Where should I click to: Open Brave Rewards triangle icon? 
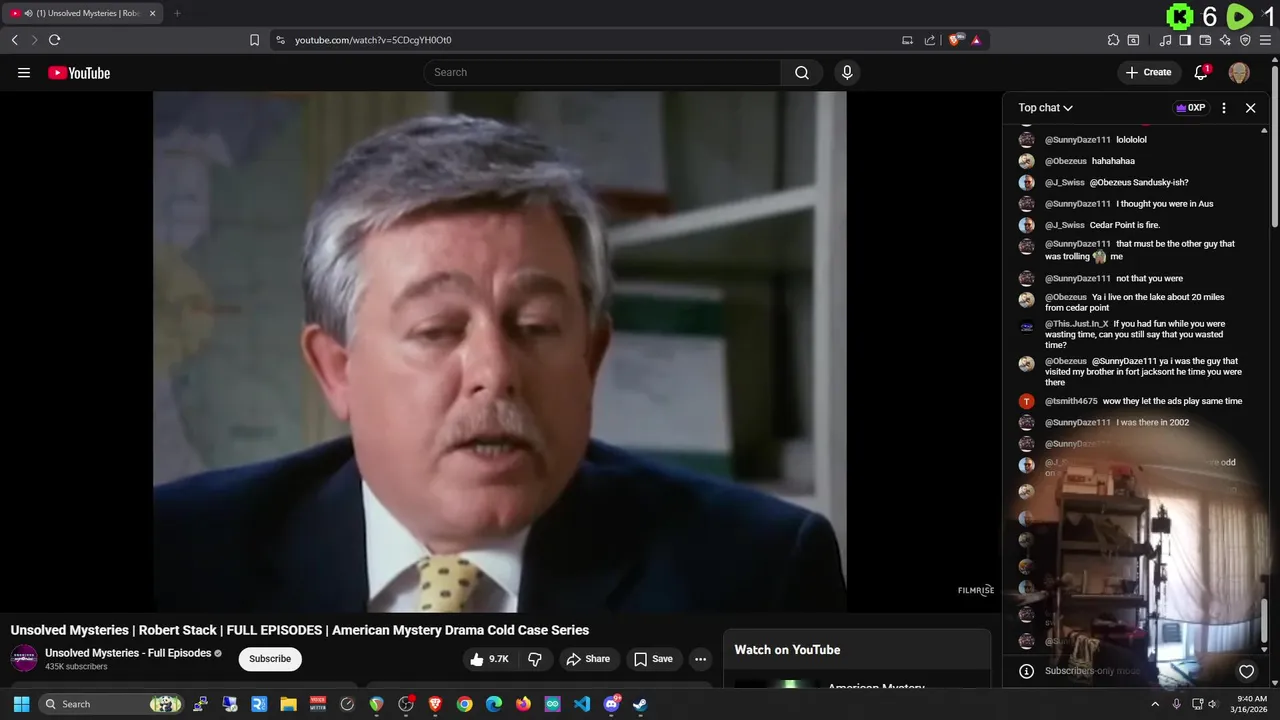point(976,40)
